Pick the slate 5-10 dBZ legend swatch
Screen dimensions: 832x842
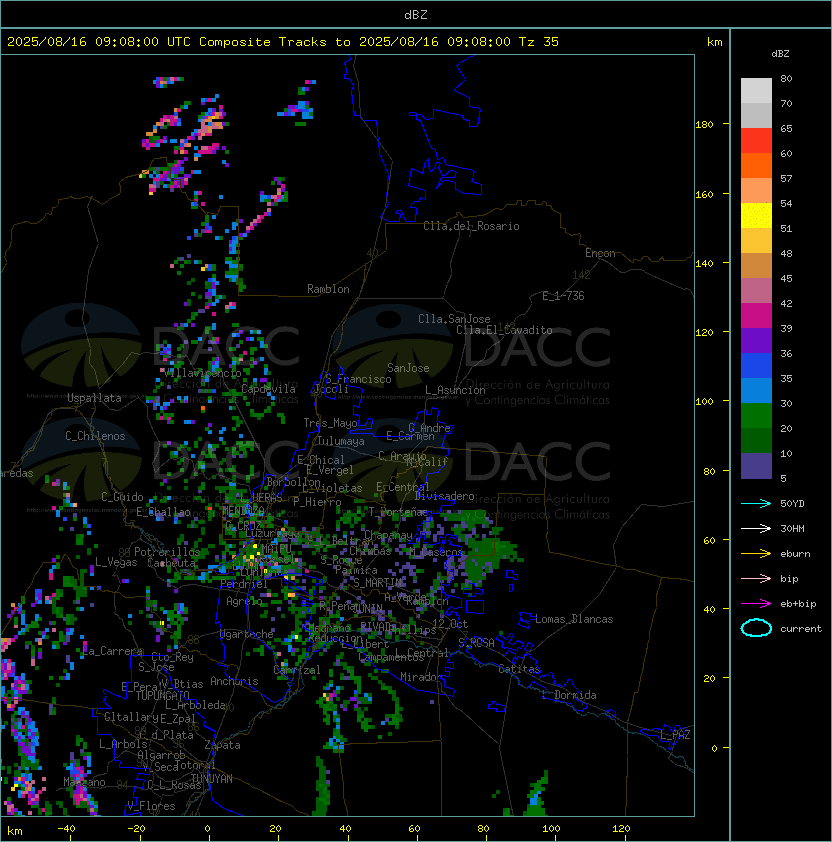click(756, 466)
